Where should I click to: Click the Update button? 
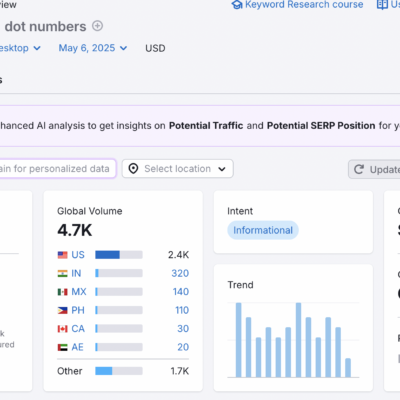click(x=374, y=169)
